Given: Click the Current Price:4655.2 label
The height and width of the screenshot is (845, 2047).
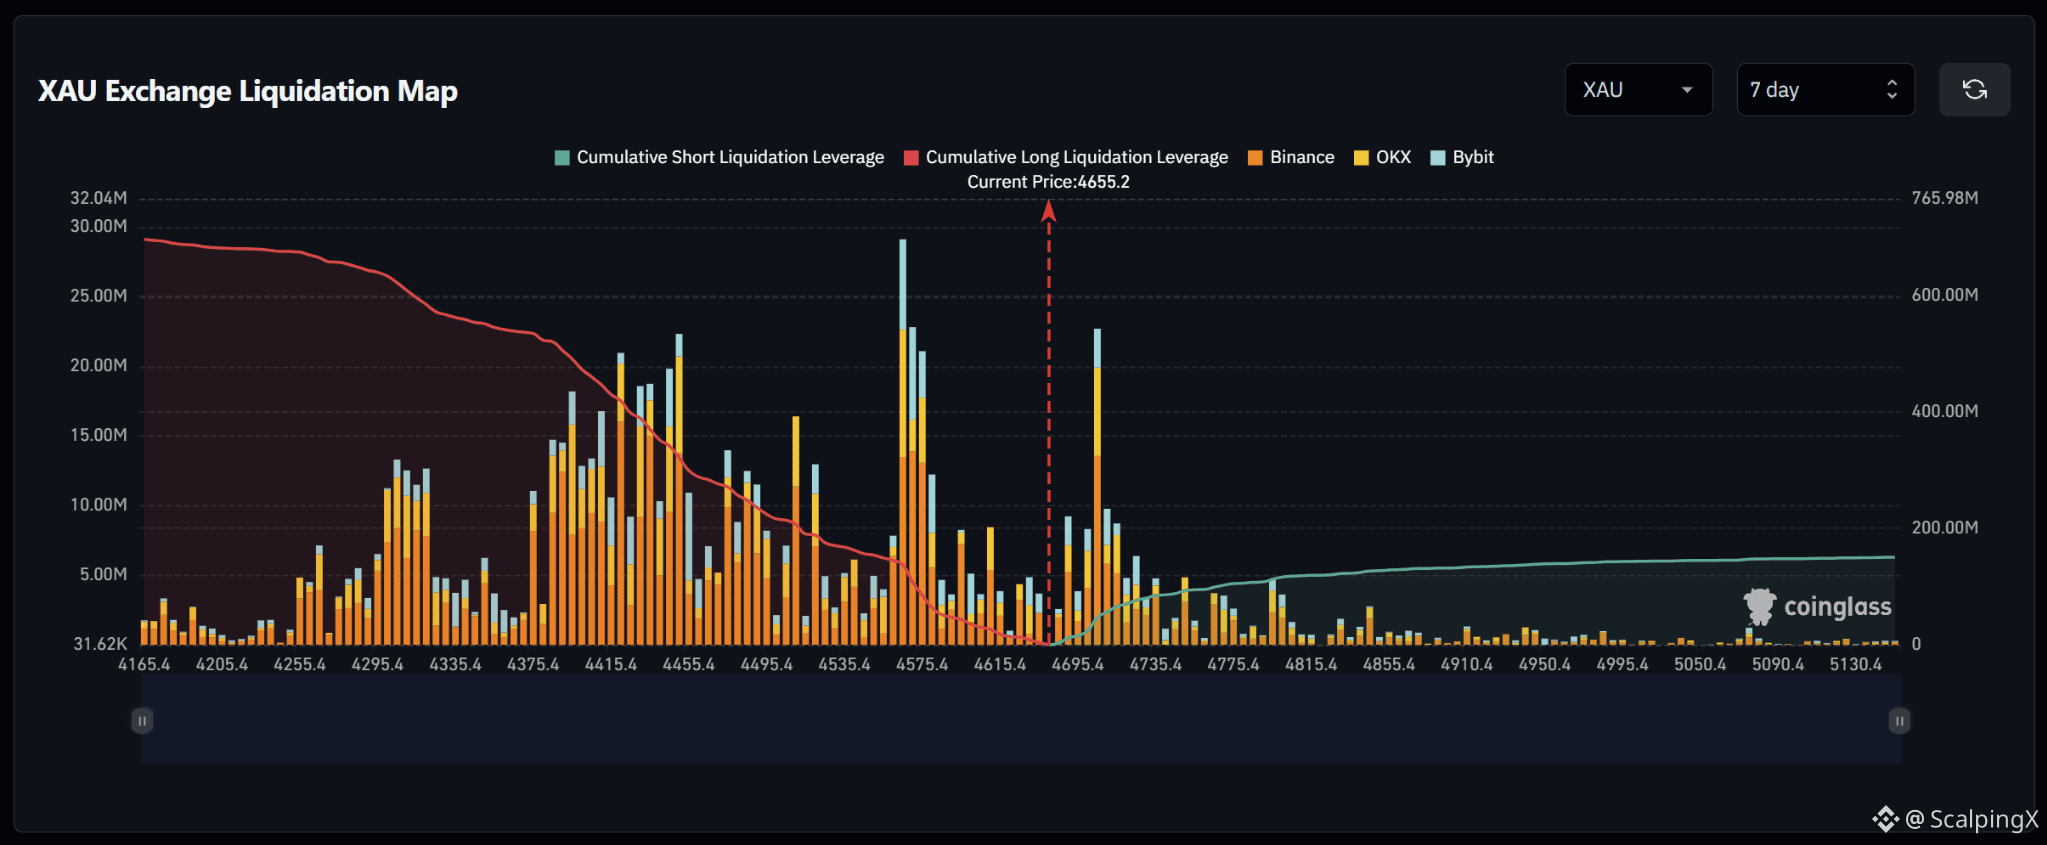Looking at the screenshot, I should point(1048,182).
